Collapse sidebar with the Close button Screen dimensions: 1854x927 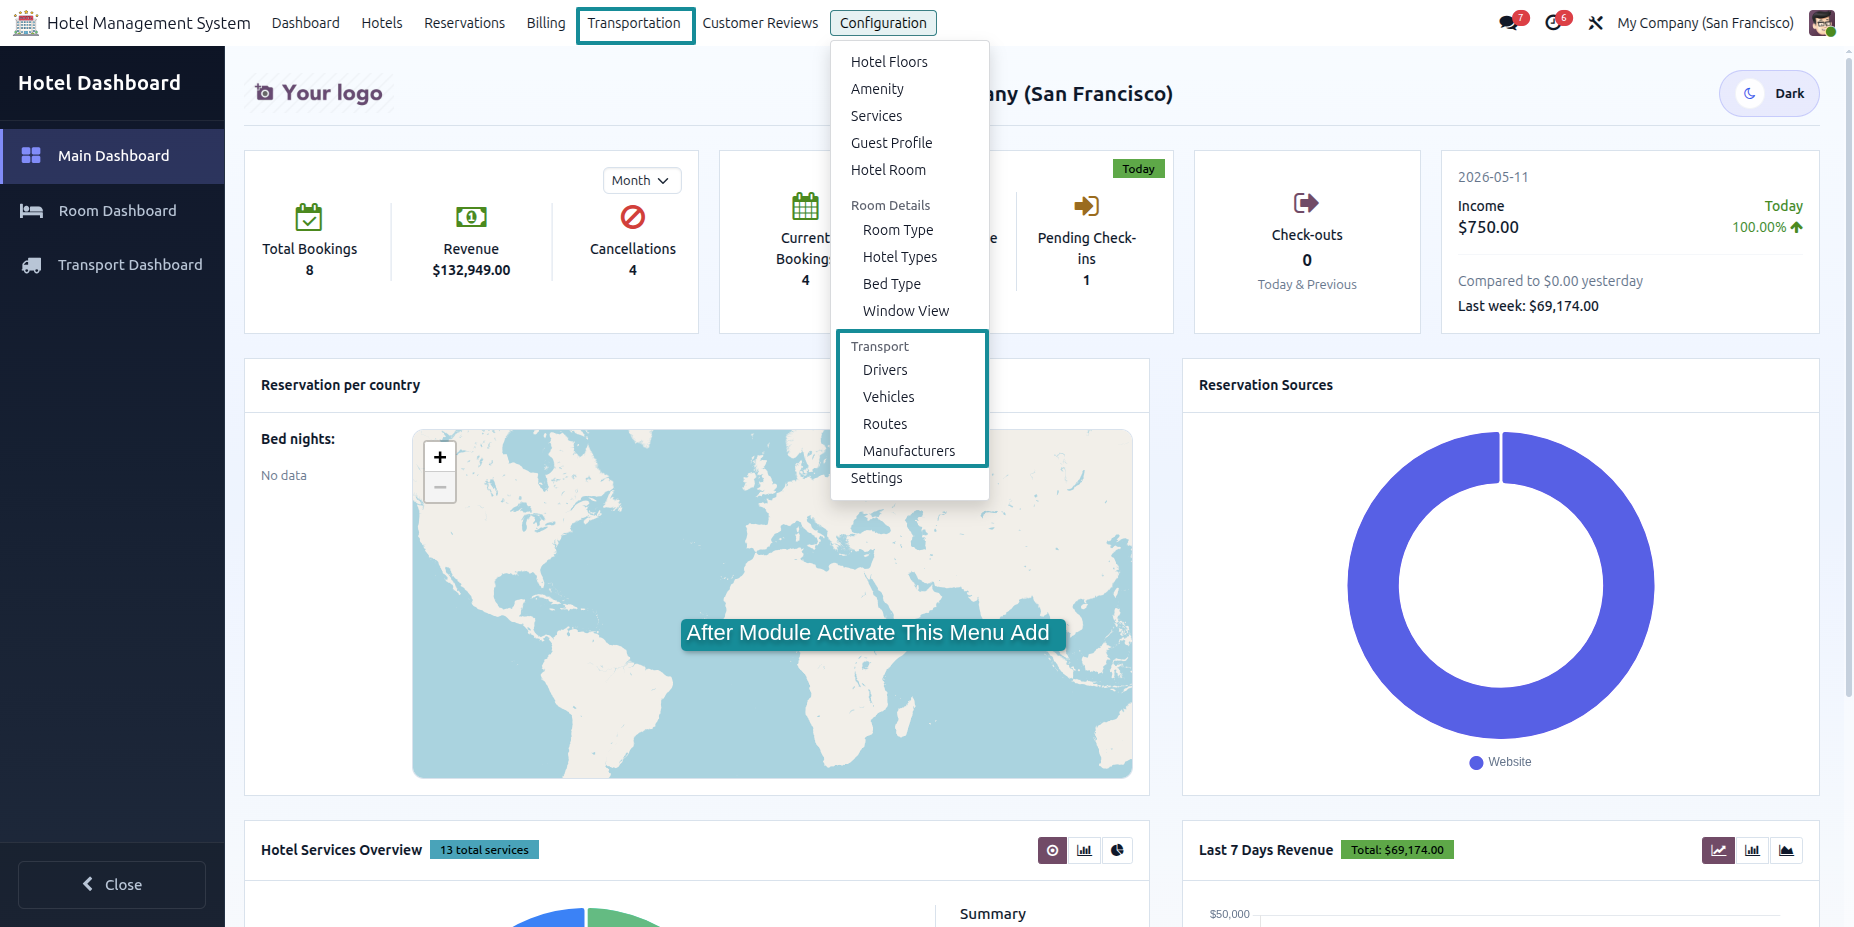point(112,885)
